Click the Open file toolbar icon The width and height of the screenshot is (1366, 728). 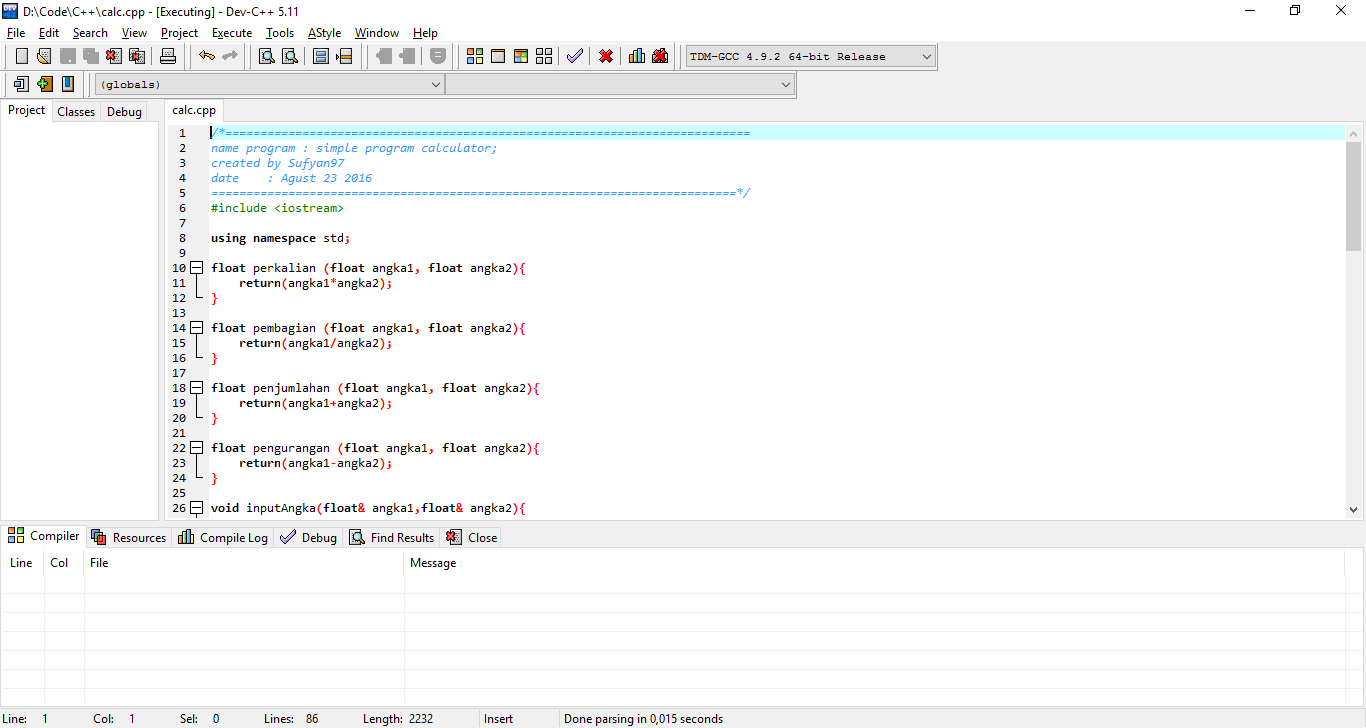tap(44, 56)
